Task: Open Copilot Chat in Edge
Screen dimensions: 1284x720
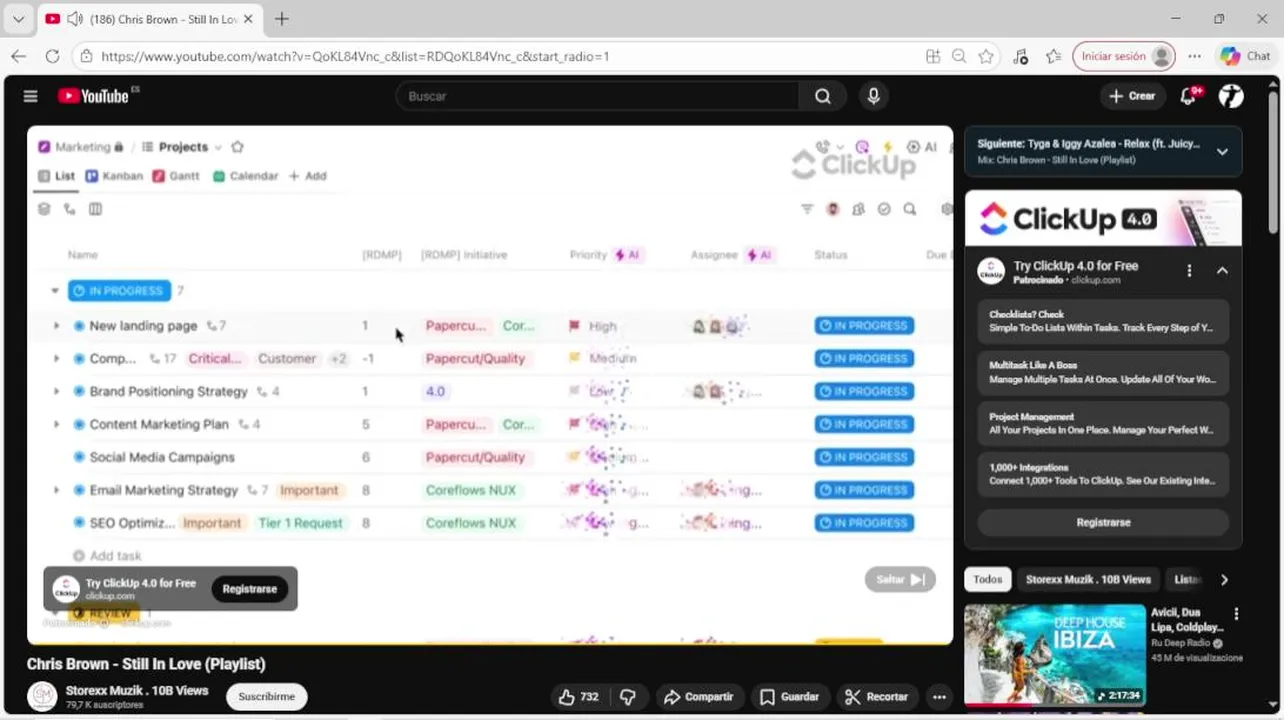Action: [x=1244, y=56]
